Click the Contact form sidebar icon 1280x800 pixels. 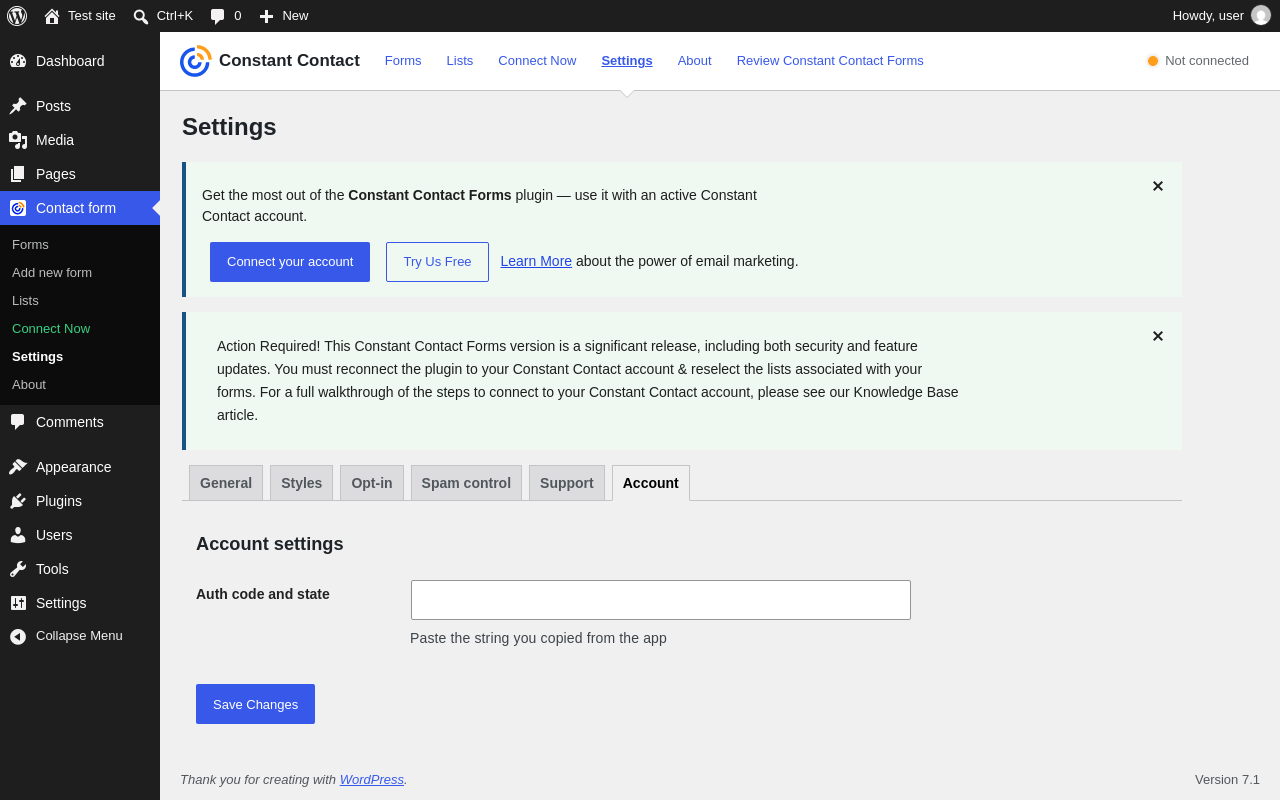(18, 208)
